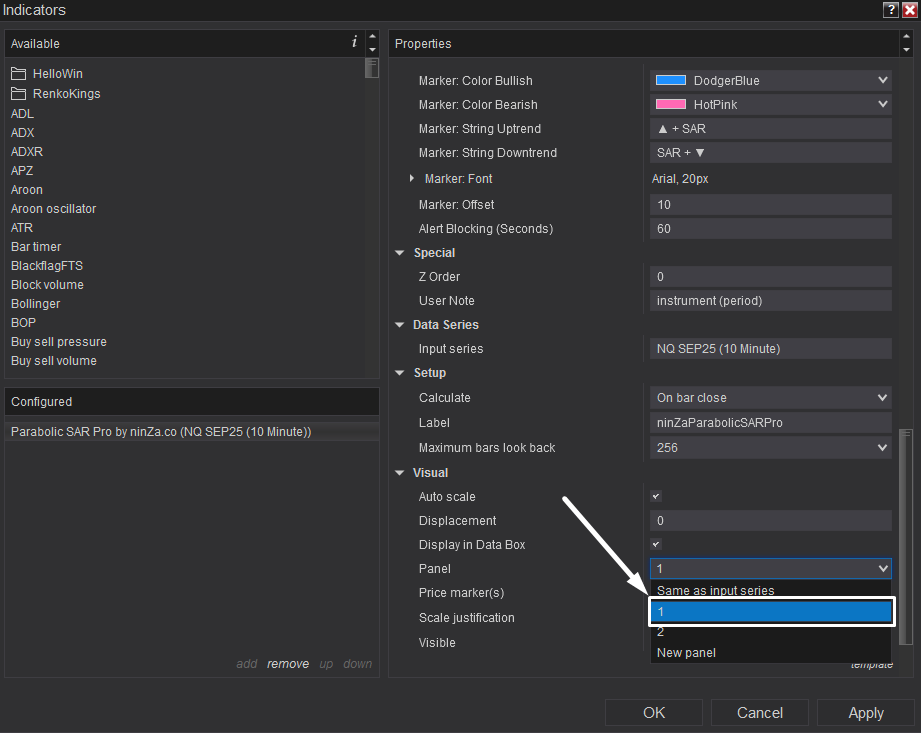
Task: Collapse the Visual section
Action: coord(400,473)
